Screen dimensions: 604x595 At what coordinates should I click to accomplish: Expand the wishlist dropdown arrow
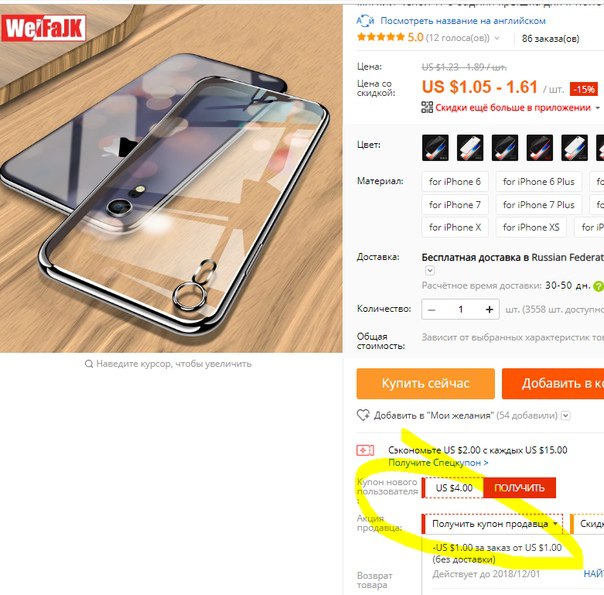point(565,416)
